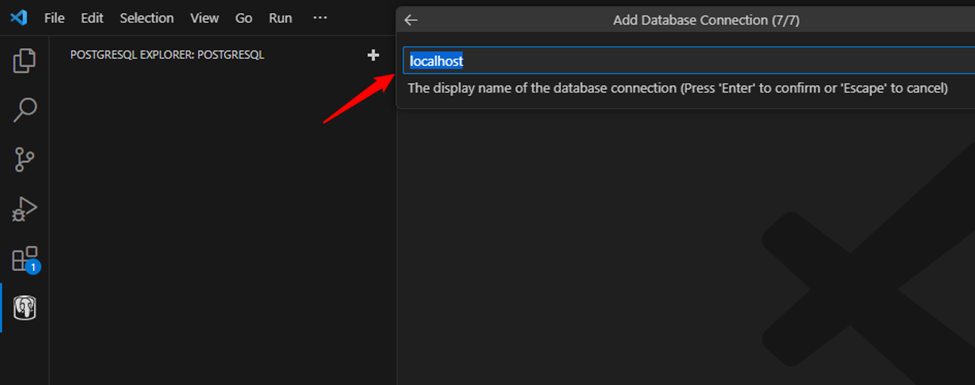
Task: Open the Go menu
Action: click(244, 18)
